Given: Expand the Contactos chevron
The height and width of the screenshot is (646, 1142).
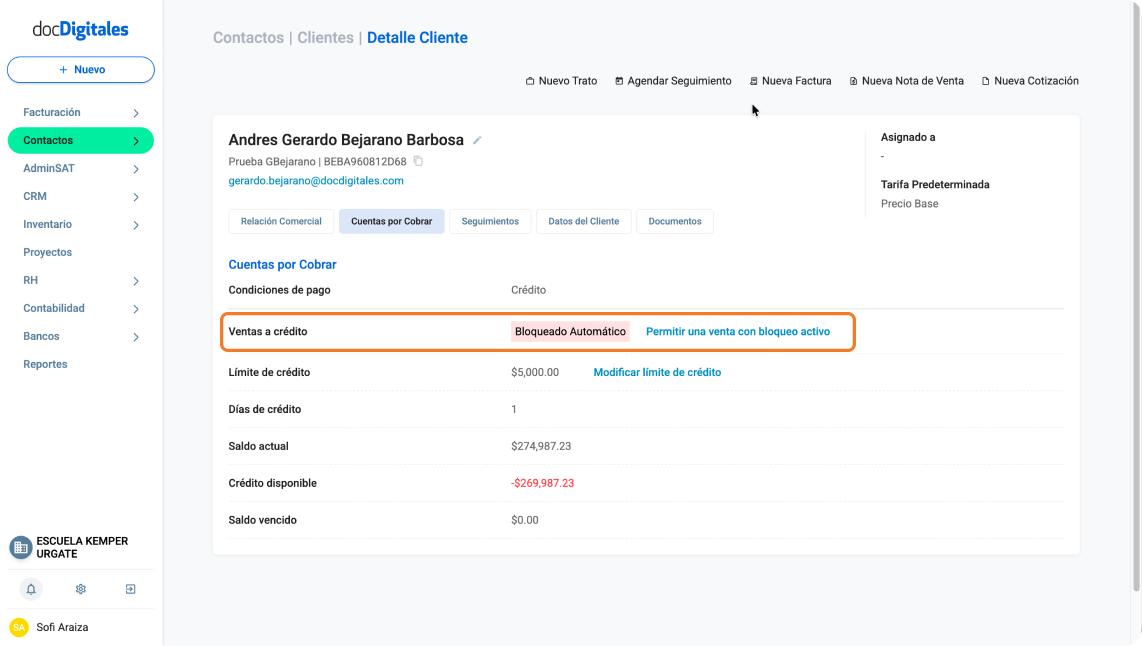Looking at the screenshot, I should (136, 141).
